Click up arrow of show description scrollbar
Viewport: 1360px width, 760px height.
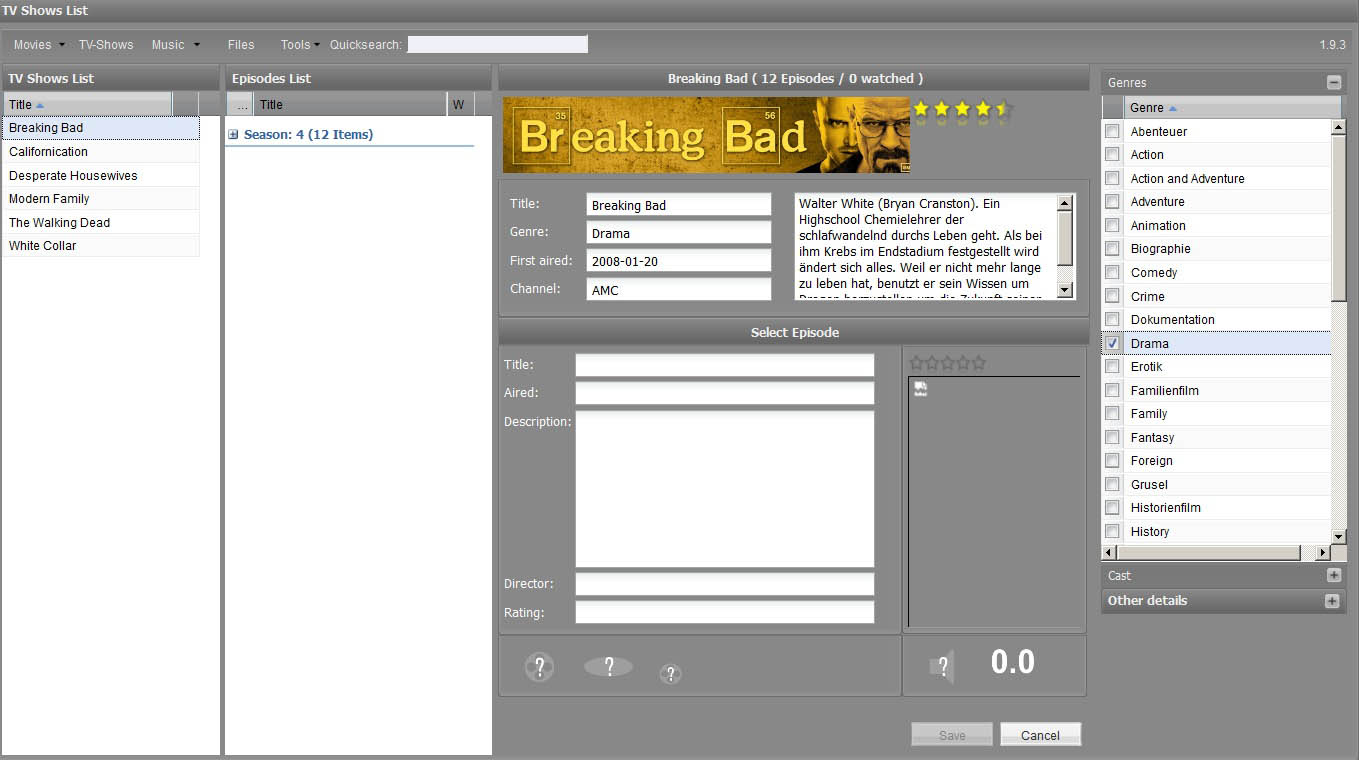[x=1065, y=203]
